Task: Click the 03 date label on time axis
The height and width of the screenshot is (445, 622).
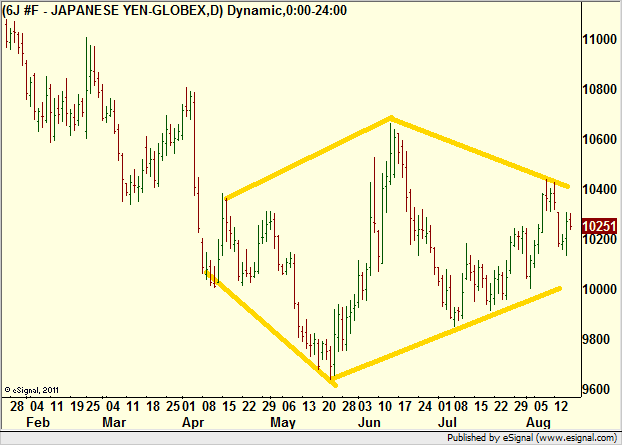Action: (365, 407)
